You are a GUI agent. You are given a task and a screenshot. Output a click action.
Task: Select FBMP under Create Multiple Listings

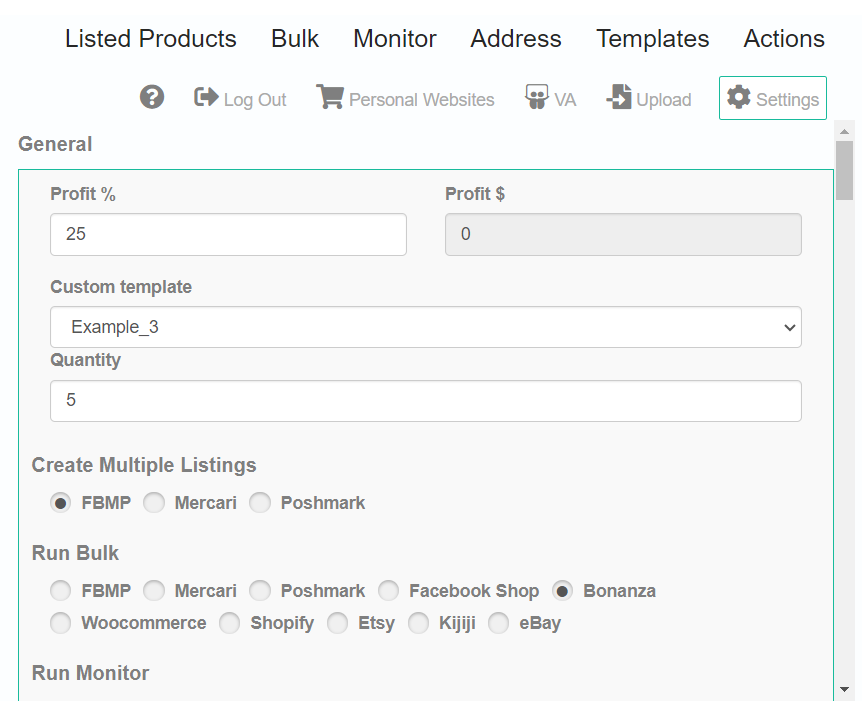[x=60, y=503]
